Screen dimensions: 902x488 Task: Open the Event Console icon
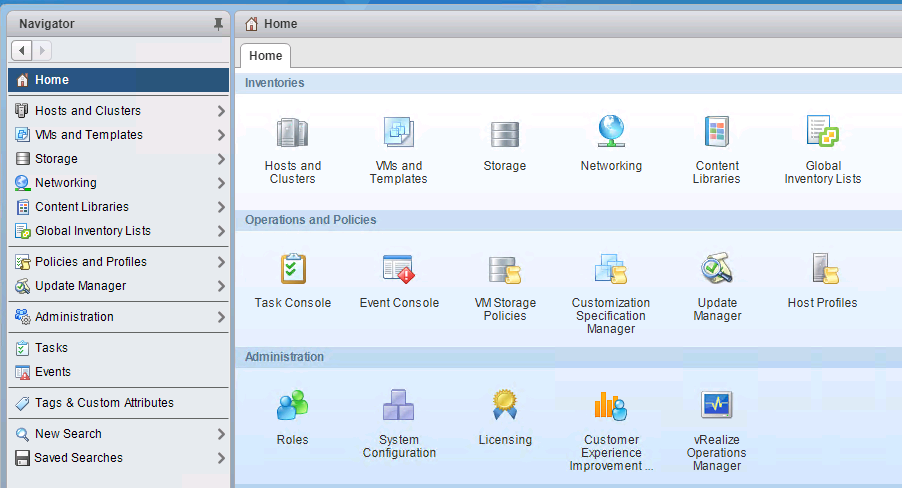click(x=398, y=270)
